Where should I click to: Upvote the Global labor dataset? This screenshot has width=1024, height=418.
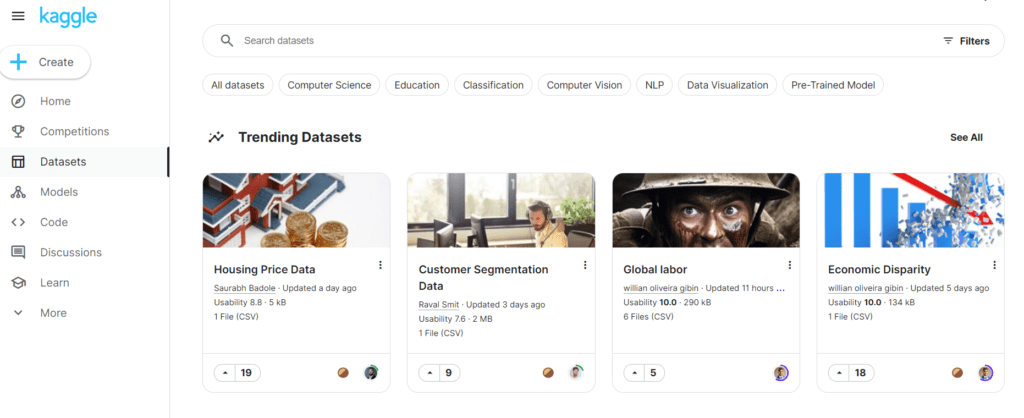635,373
